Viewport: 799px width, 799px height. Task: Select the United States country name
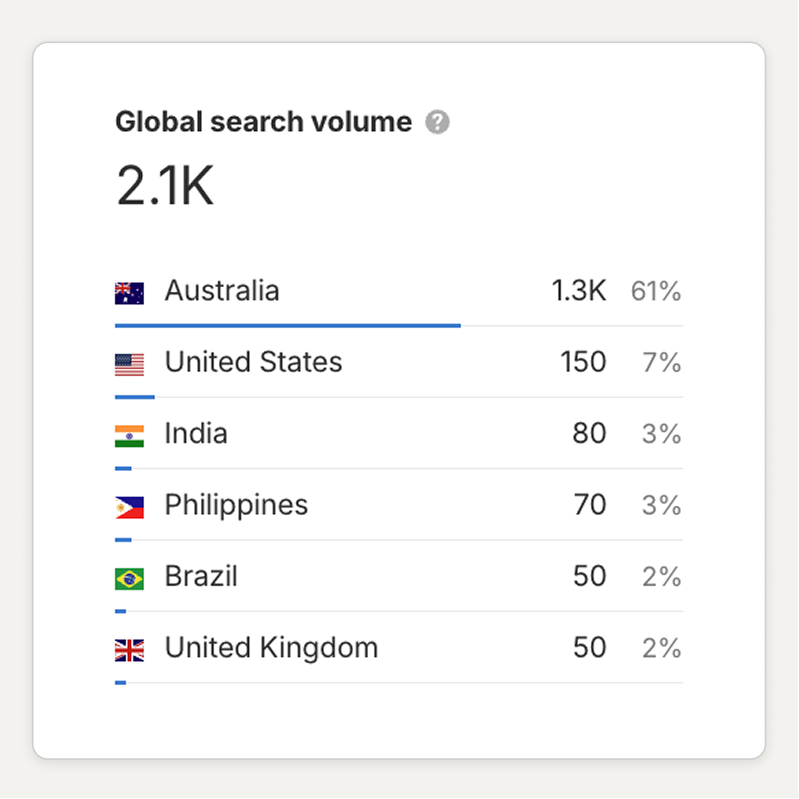pos(253,362)
